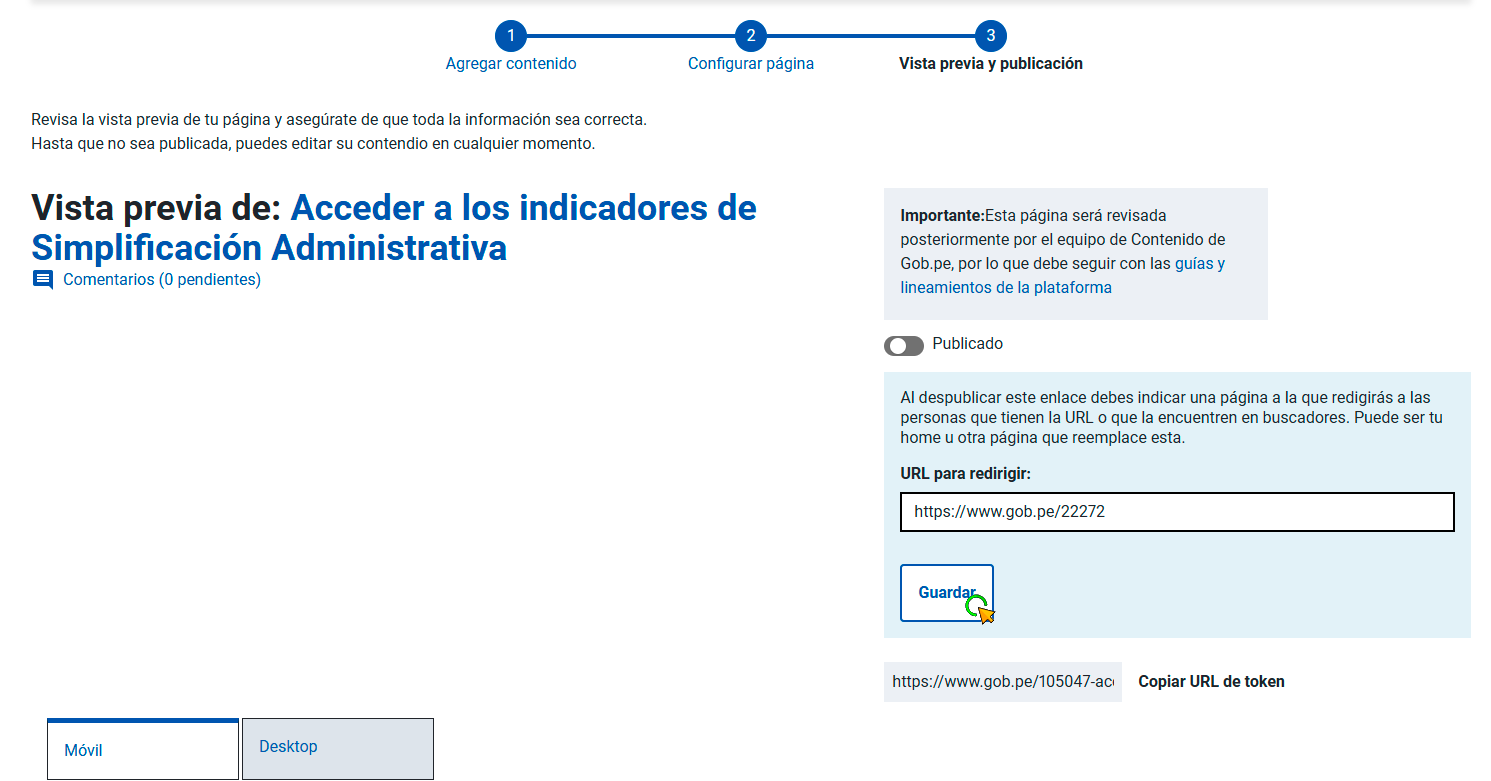Click step 2 circle in the progress stepper
The height and width of the screenshot is (781, 1491).
(750, 37)
